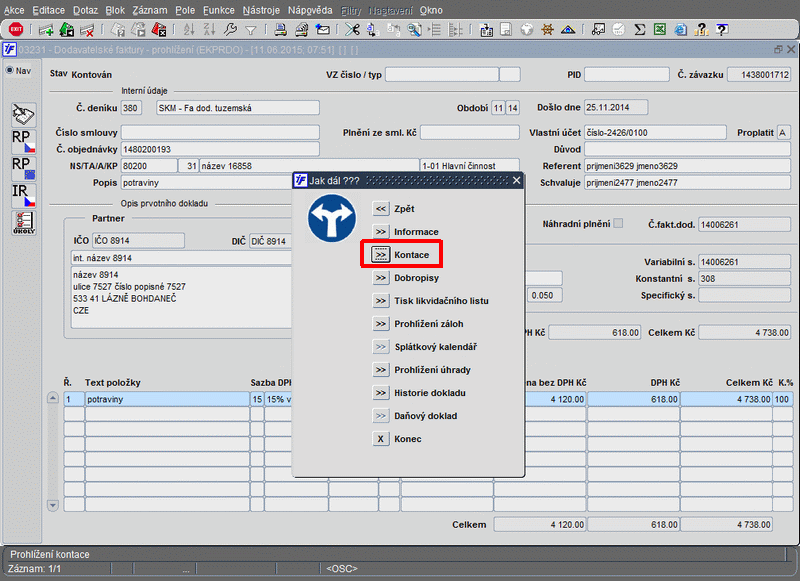Click the red EXIT toolbar icon
The height and width of the screenshot is (581, 800).
16,30
